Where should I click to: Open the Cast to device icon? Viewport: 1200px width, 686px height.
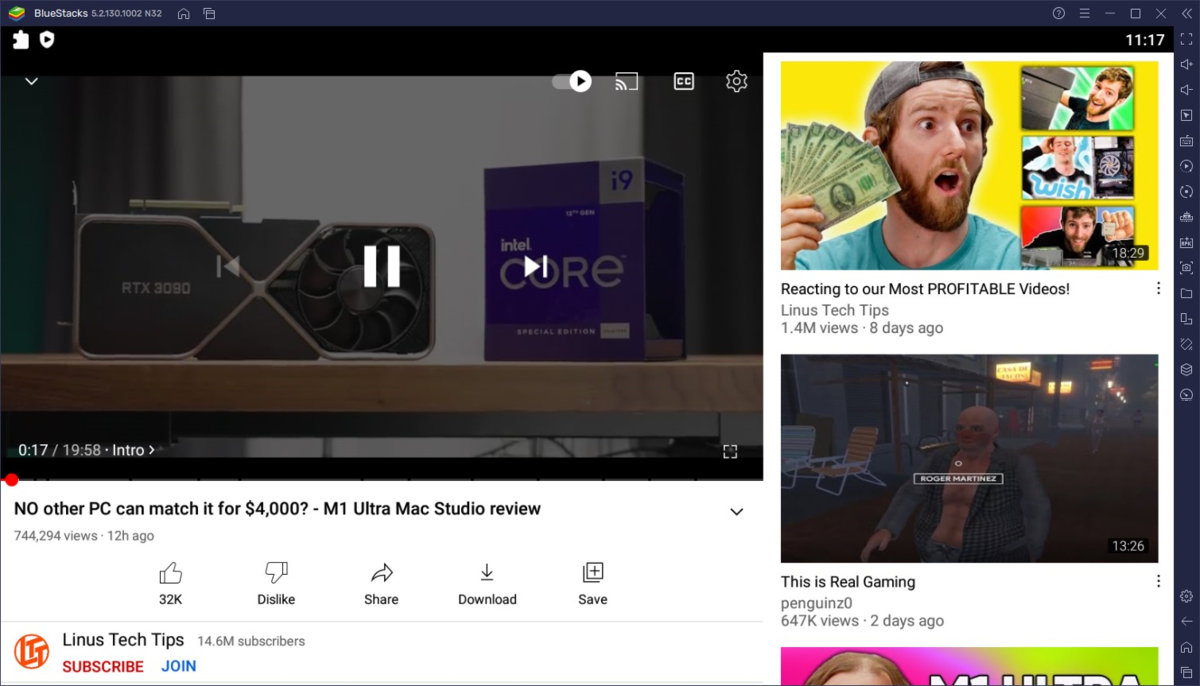(x=627, y=81)
